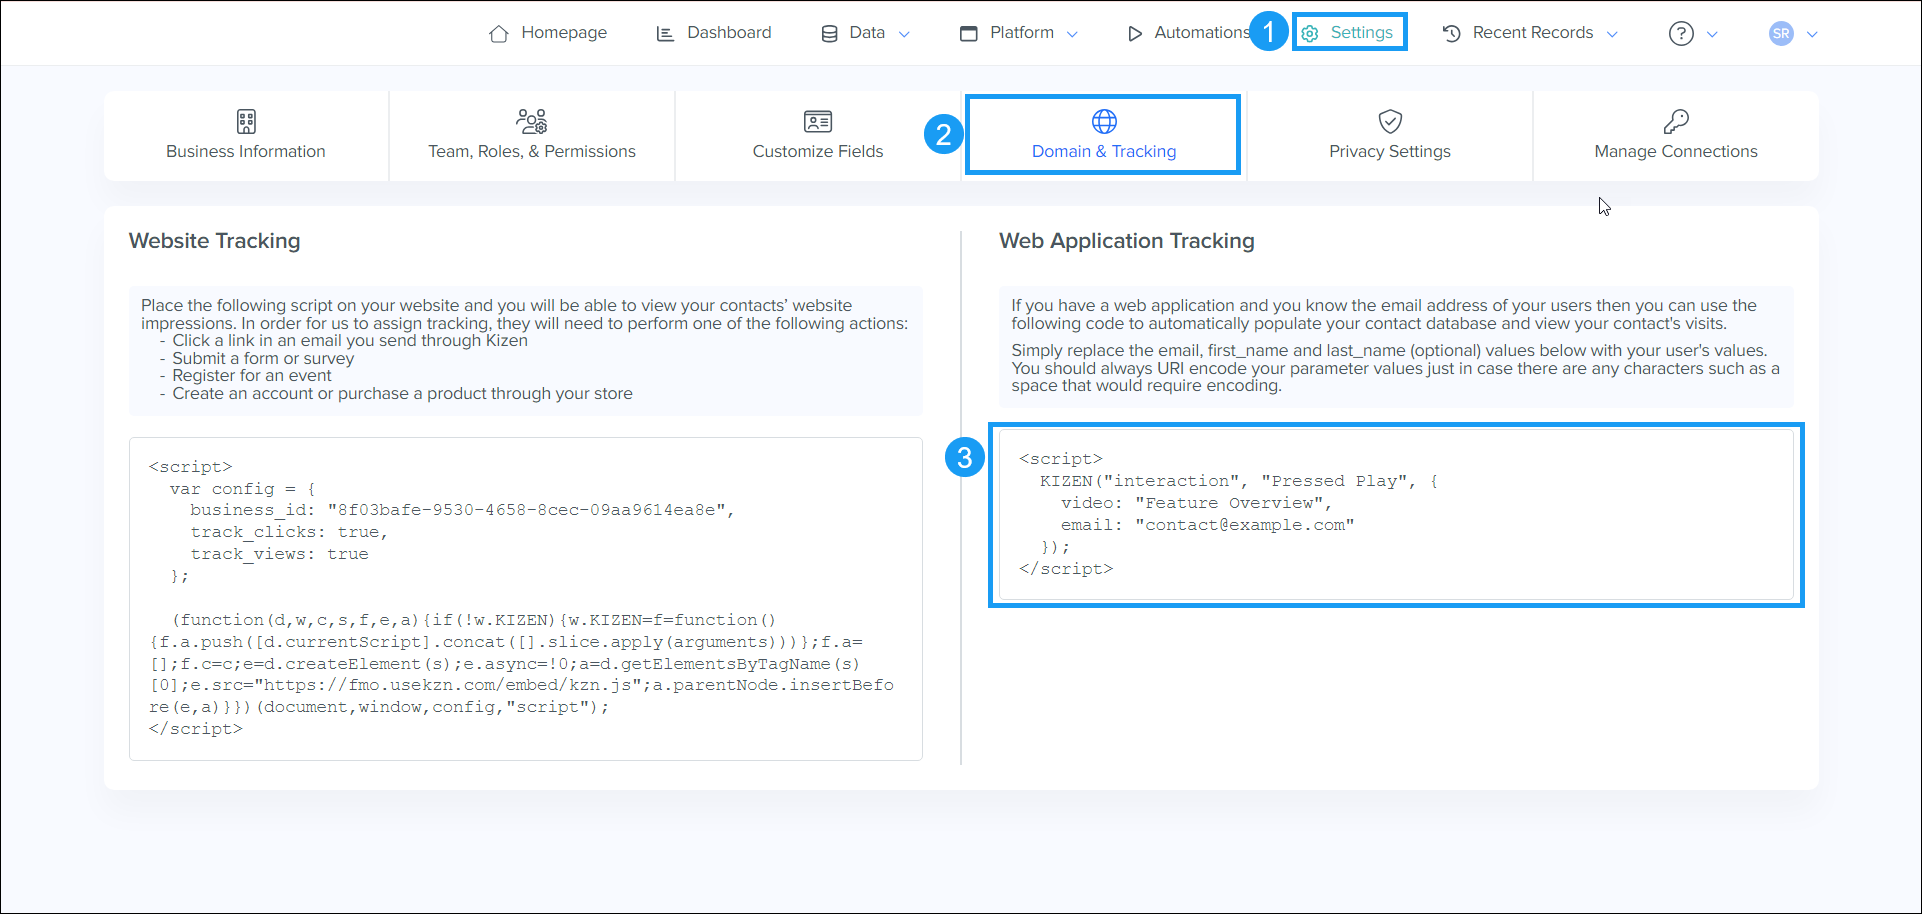This screenshot has height=914, width=1922.
Task: Click the 'track_views: true' line
Action: click(x=279, y=554)
